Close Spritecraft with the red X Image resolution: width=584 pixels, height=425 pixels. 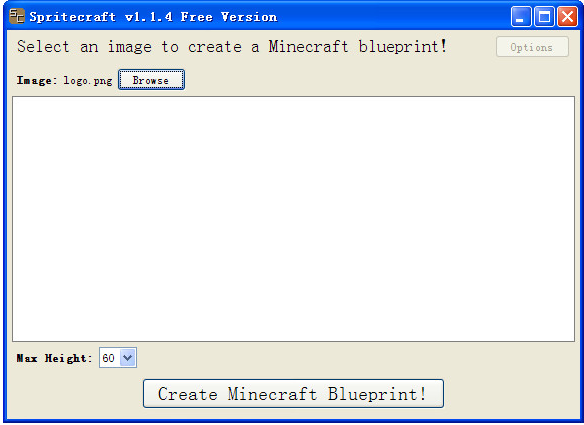567,17
